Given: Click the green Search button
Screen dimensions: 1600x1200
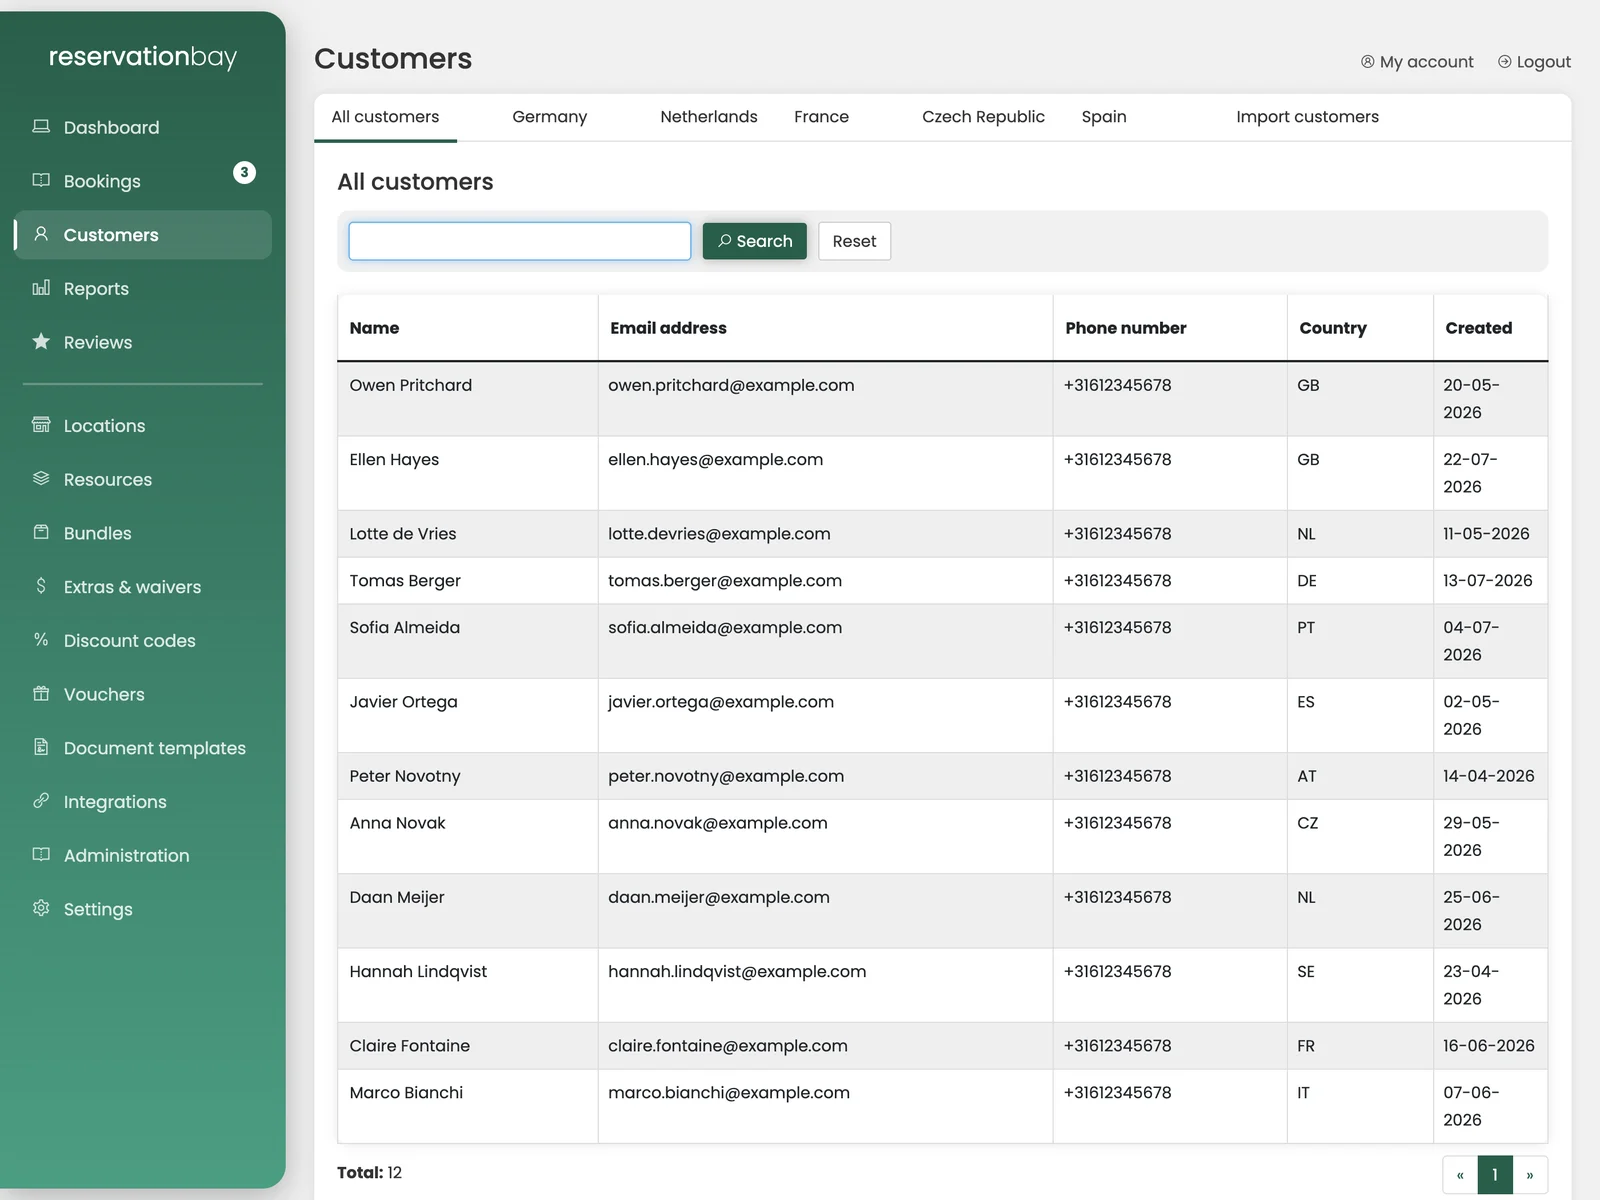Looking at the screenshot, I should point(755,241).
